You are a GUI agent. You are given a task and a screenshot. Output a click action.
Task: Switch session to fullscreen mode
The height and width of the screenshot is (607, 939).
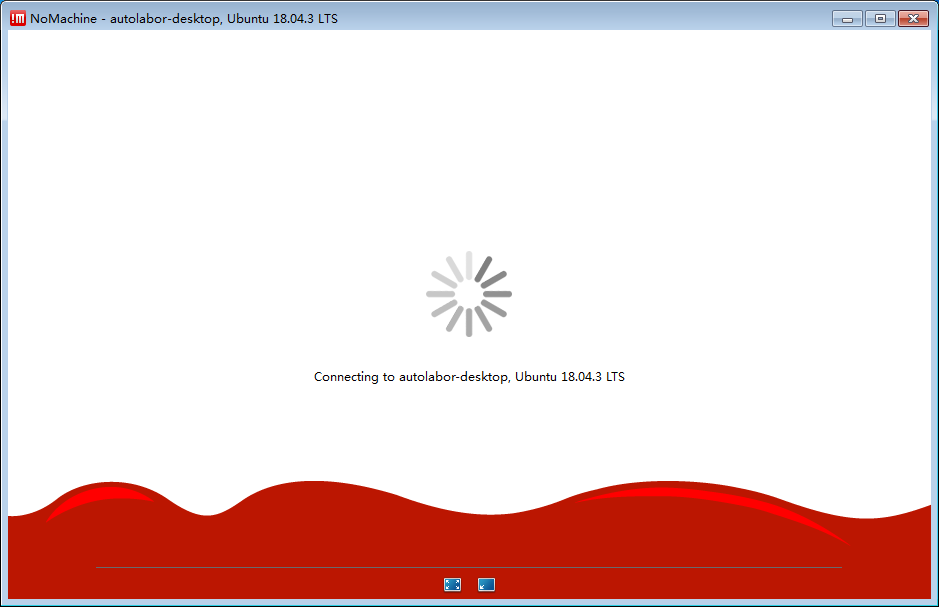tap(452, 585)
